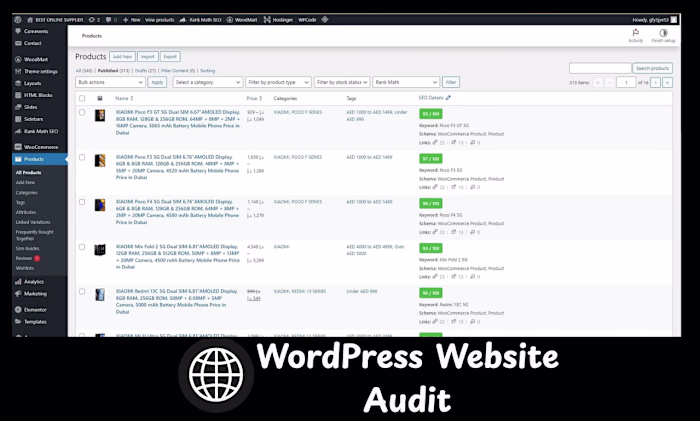The image size is (700, 421).
Task: Open Marketing in the sidebar
Action: 35,294
